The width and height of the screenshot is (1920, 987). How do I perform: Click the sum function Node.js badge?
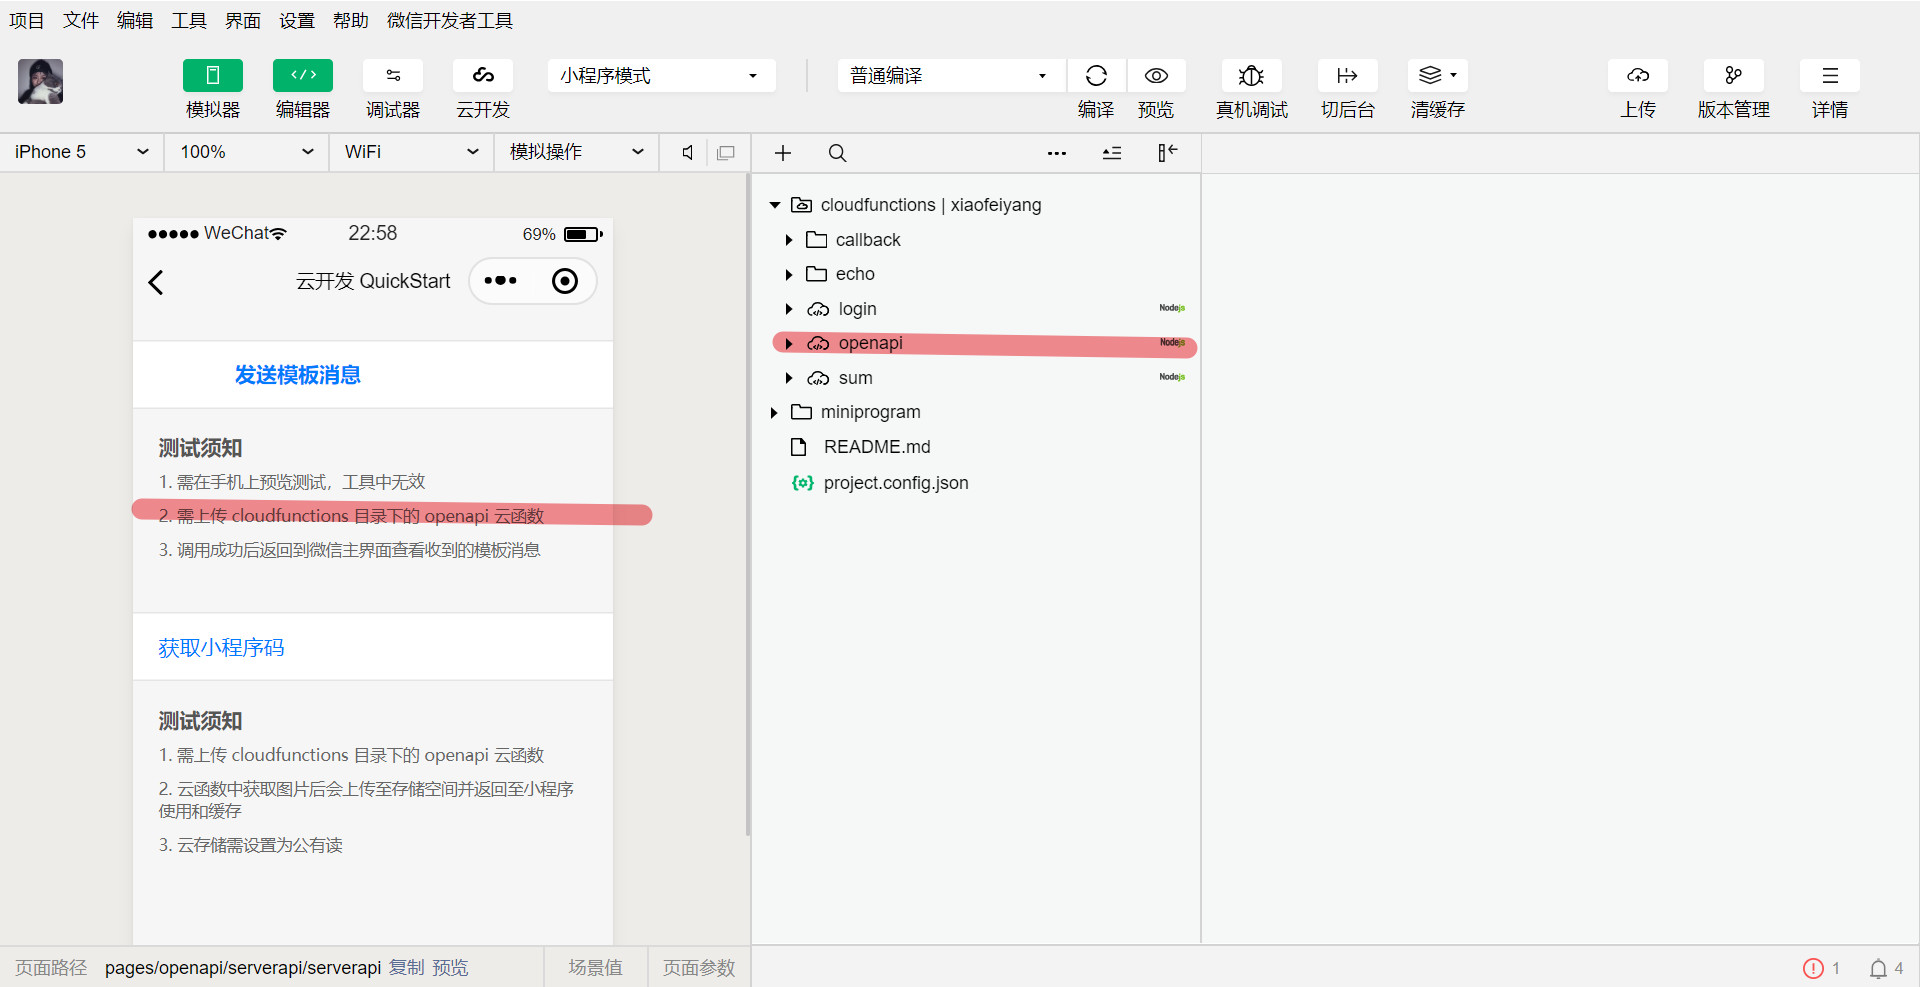pyautogui.click(x=1172, y=377)
